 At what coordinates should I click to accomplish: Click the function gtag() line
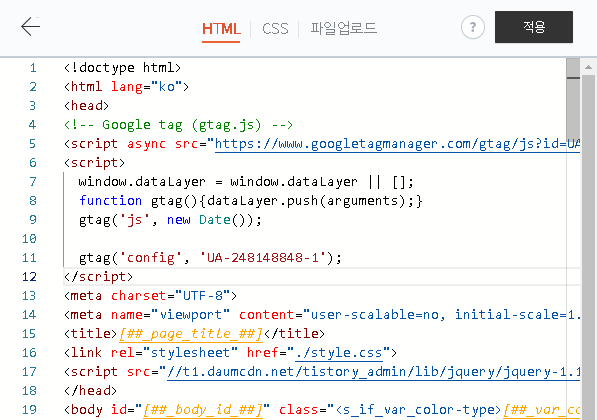tap(251, 201)
